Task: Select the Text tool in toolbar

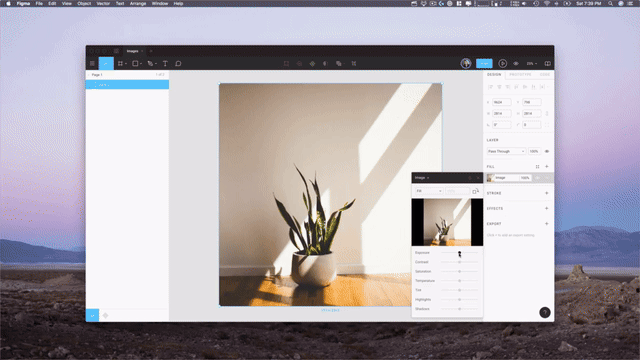Action: [165, 64]
